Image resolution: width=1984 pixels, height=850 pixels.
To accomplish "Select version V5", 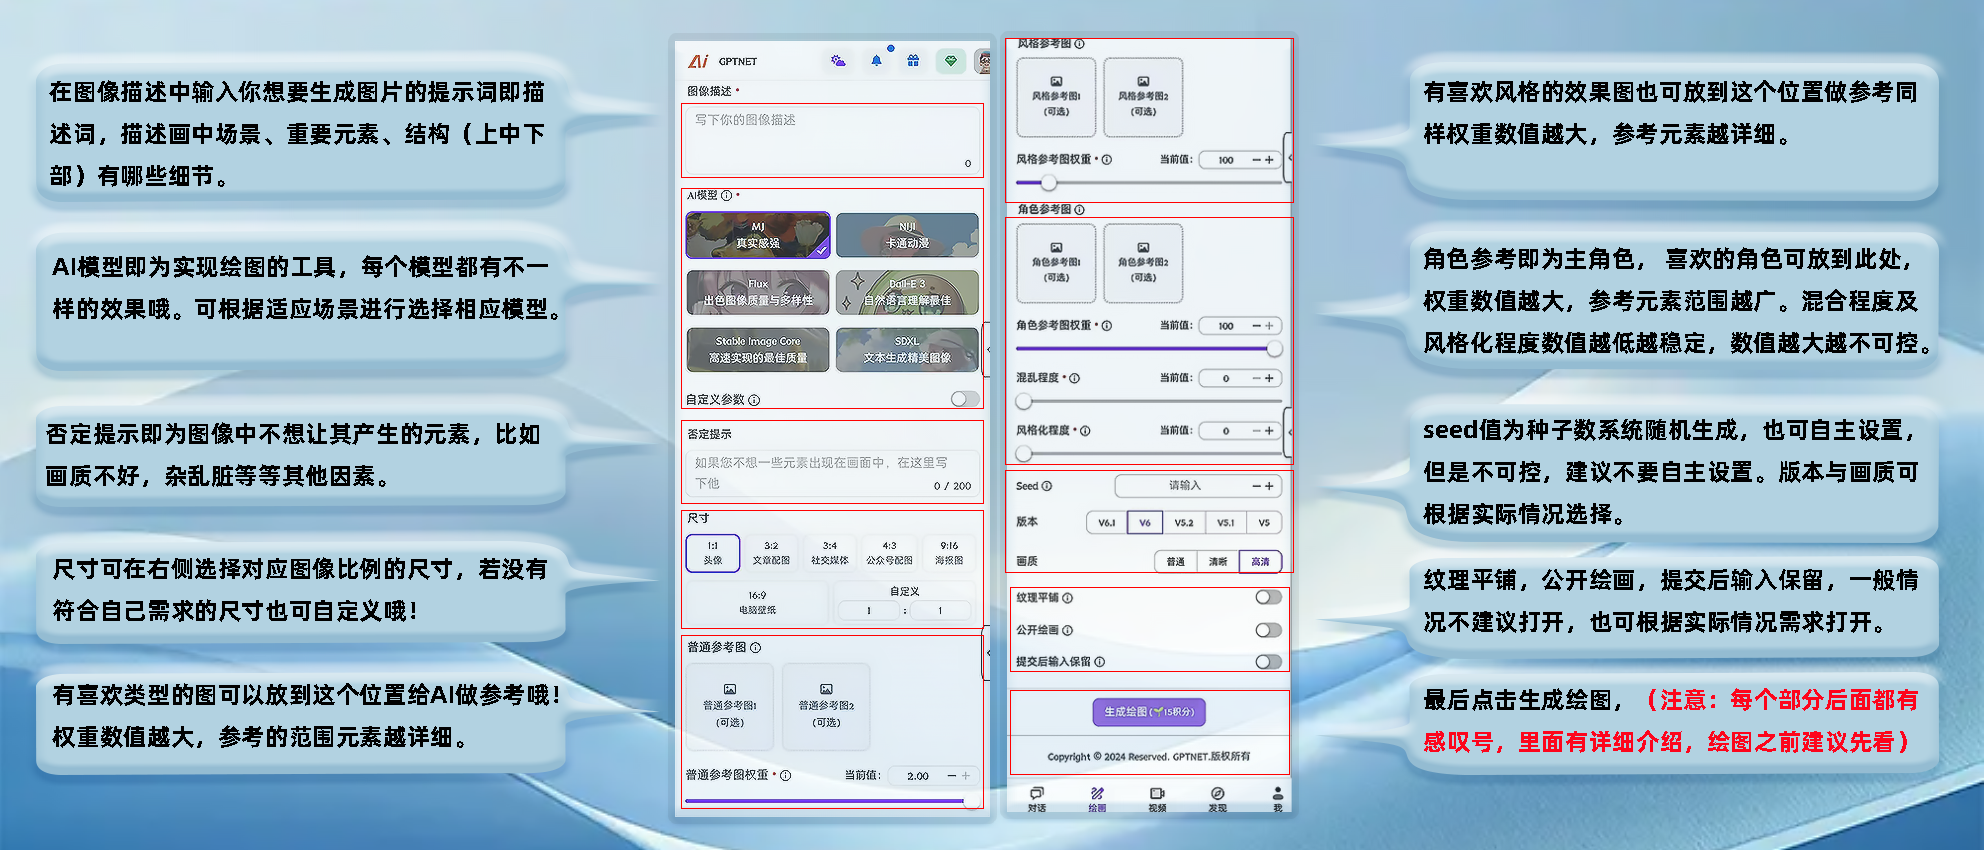I will coord(1264,522).
